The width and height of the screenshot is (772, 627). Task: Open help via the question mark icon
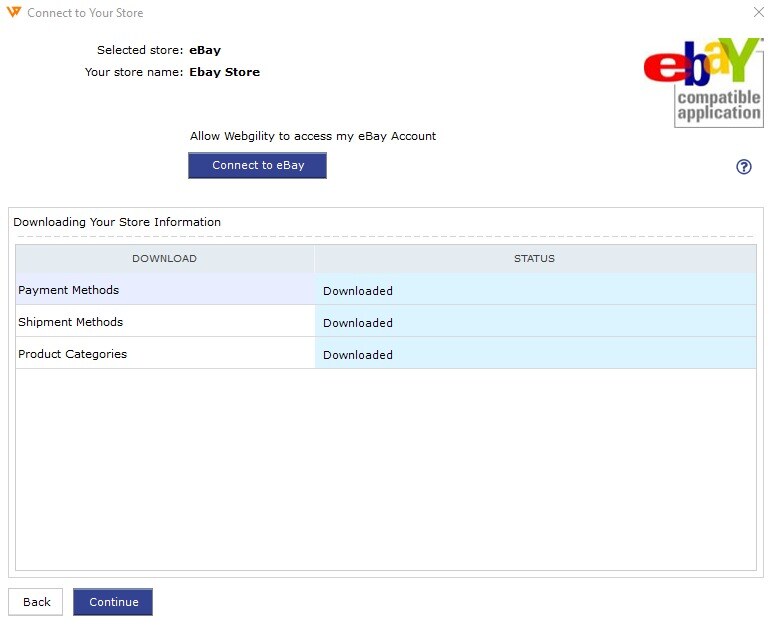(743, 167)
